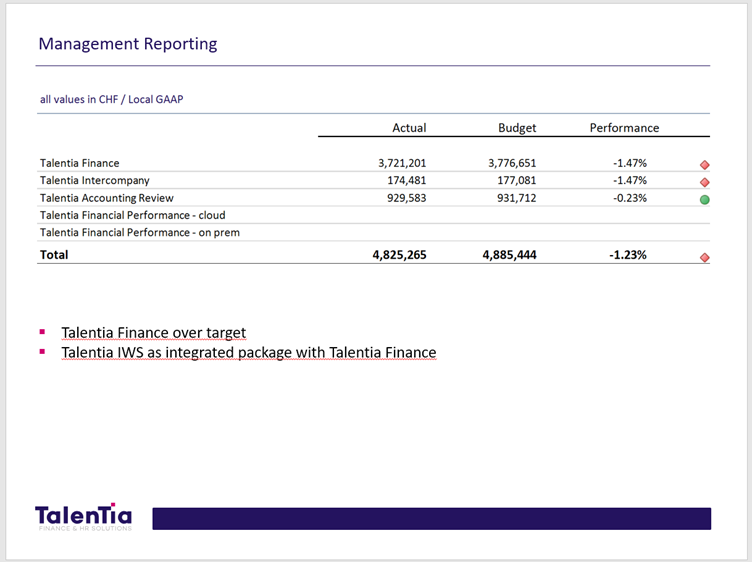Click the red diamond in the Total row
The height and width of the screenshot is (562, 752).
pos(704,257)
